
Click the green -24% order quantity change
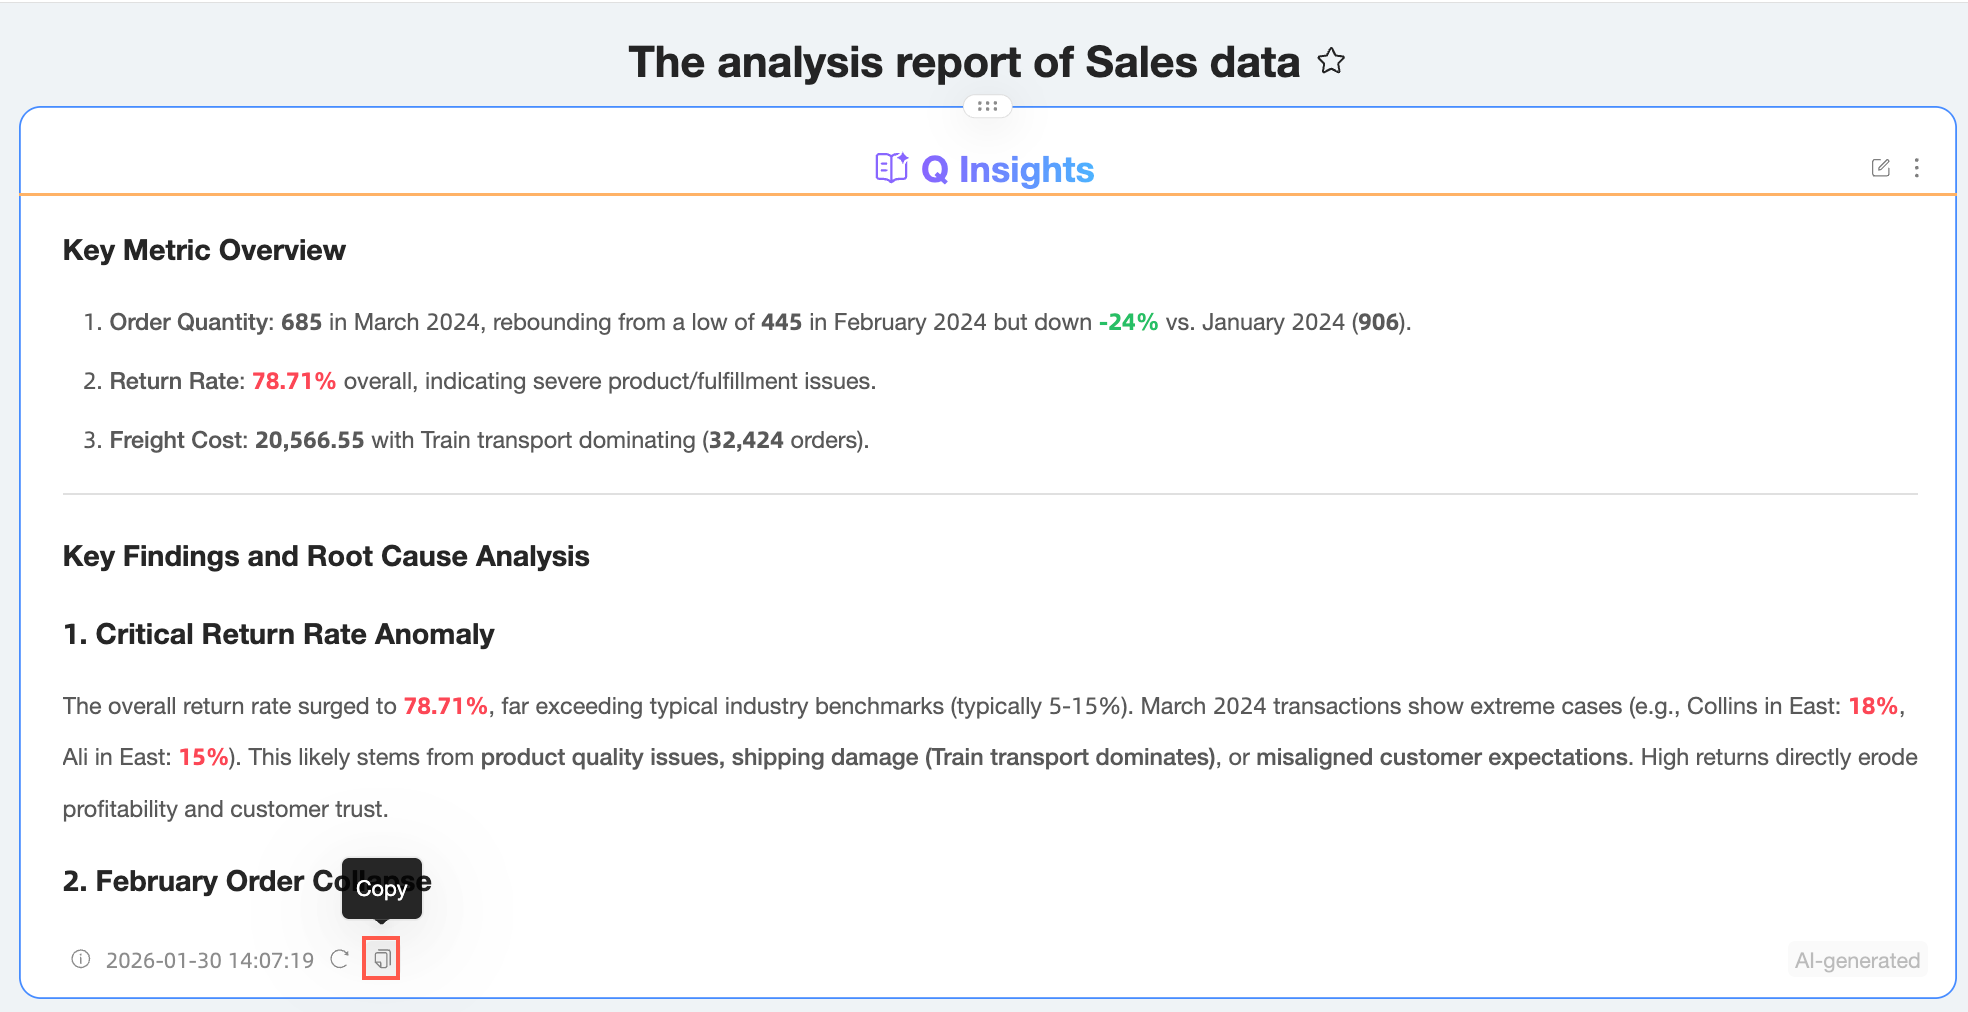coord(1128,322)
